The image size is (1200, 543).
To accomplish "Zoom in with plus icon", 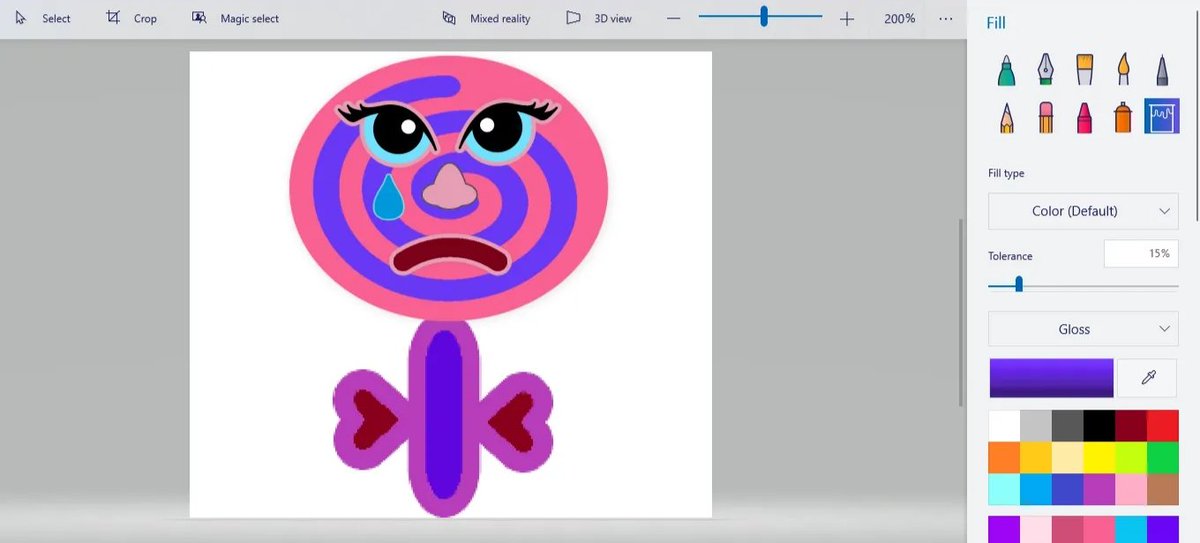I will tap(847, 18).
